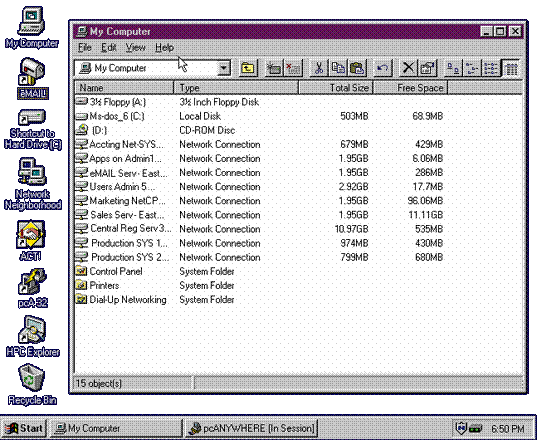
Task: Sort by the Total Size column header
Action: point(336,88)
